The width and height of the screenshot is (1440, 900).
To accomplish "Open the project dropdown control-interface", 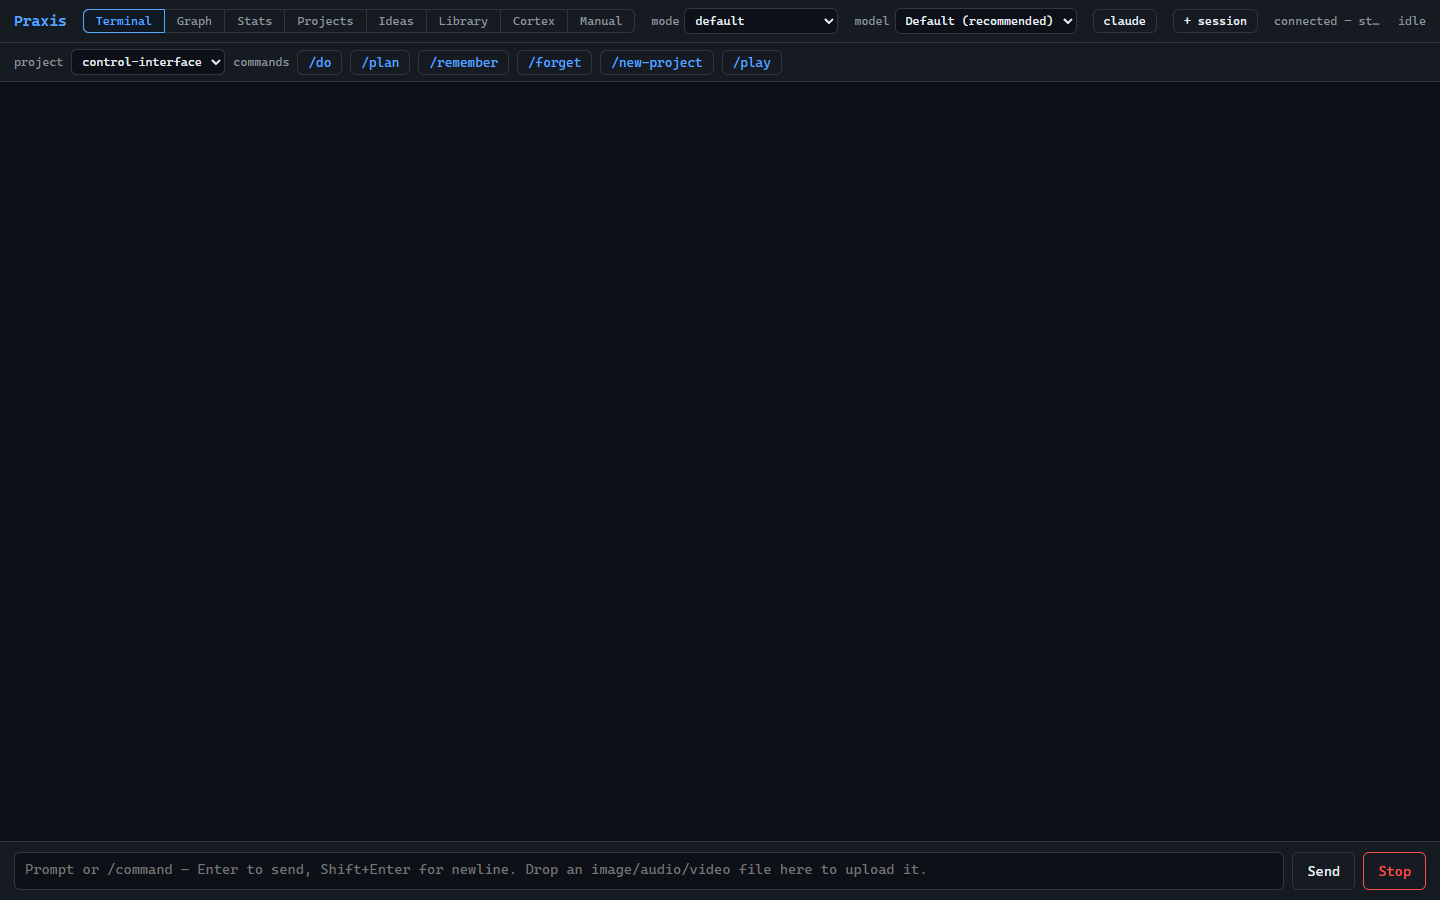I will [148, 62].
